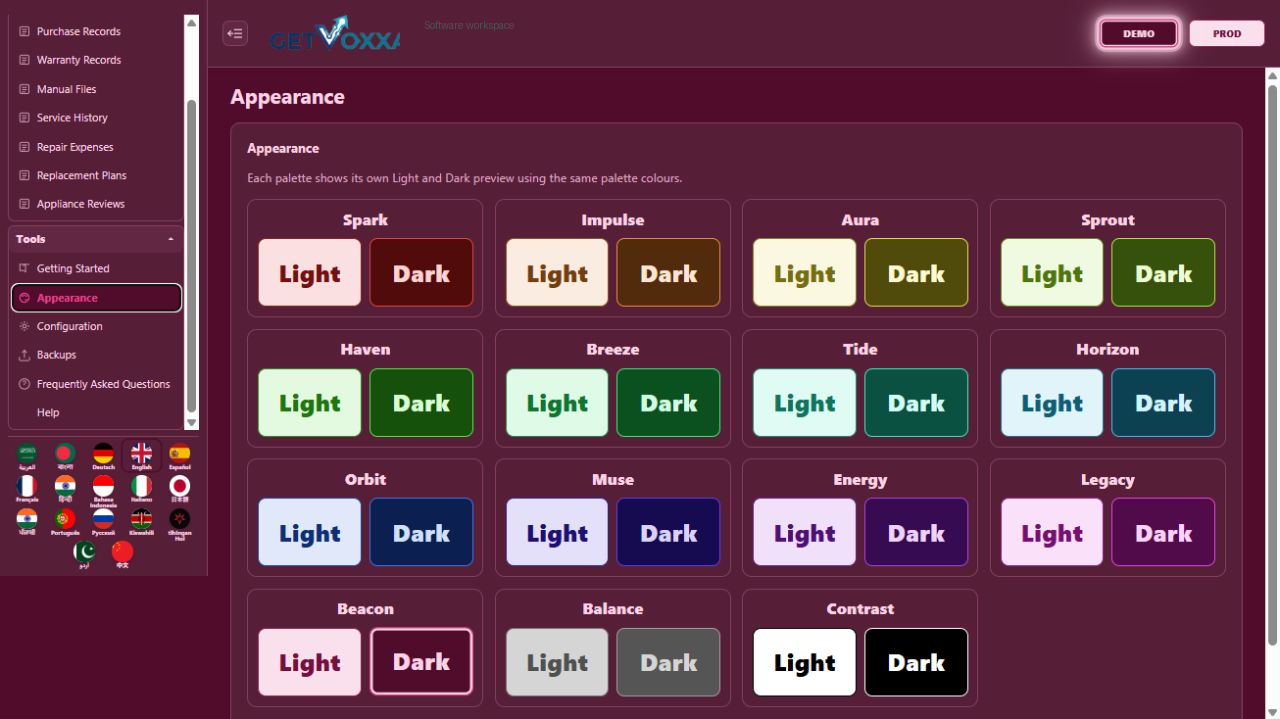
Task: Click the GetVoxxa logo
Action: pyautogui.click(x=334, y=33)
